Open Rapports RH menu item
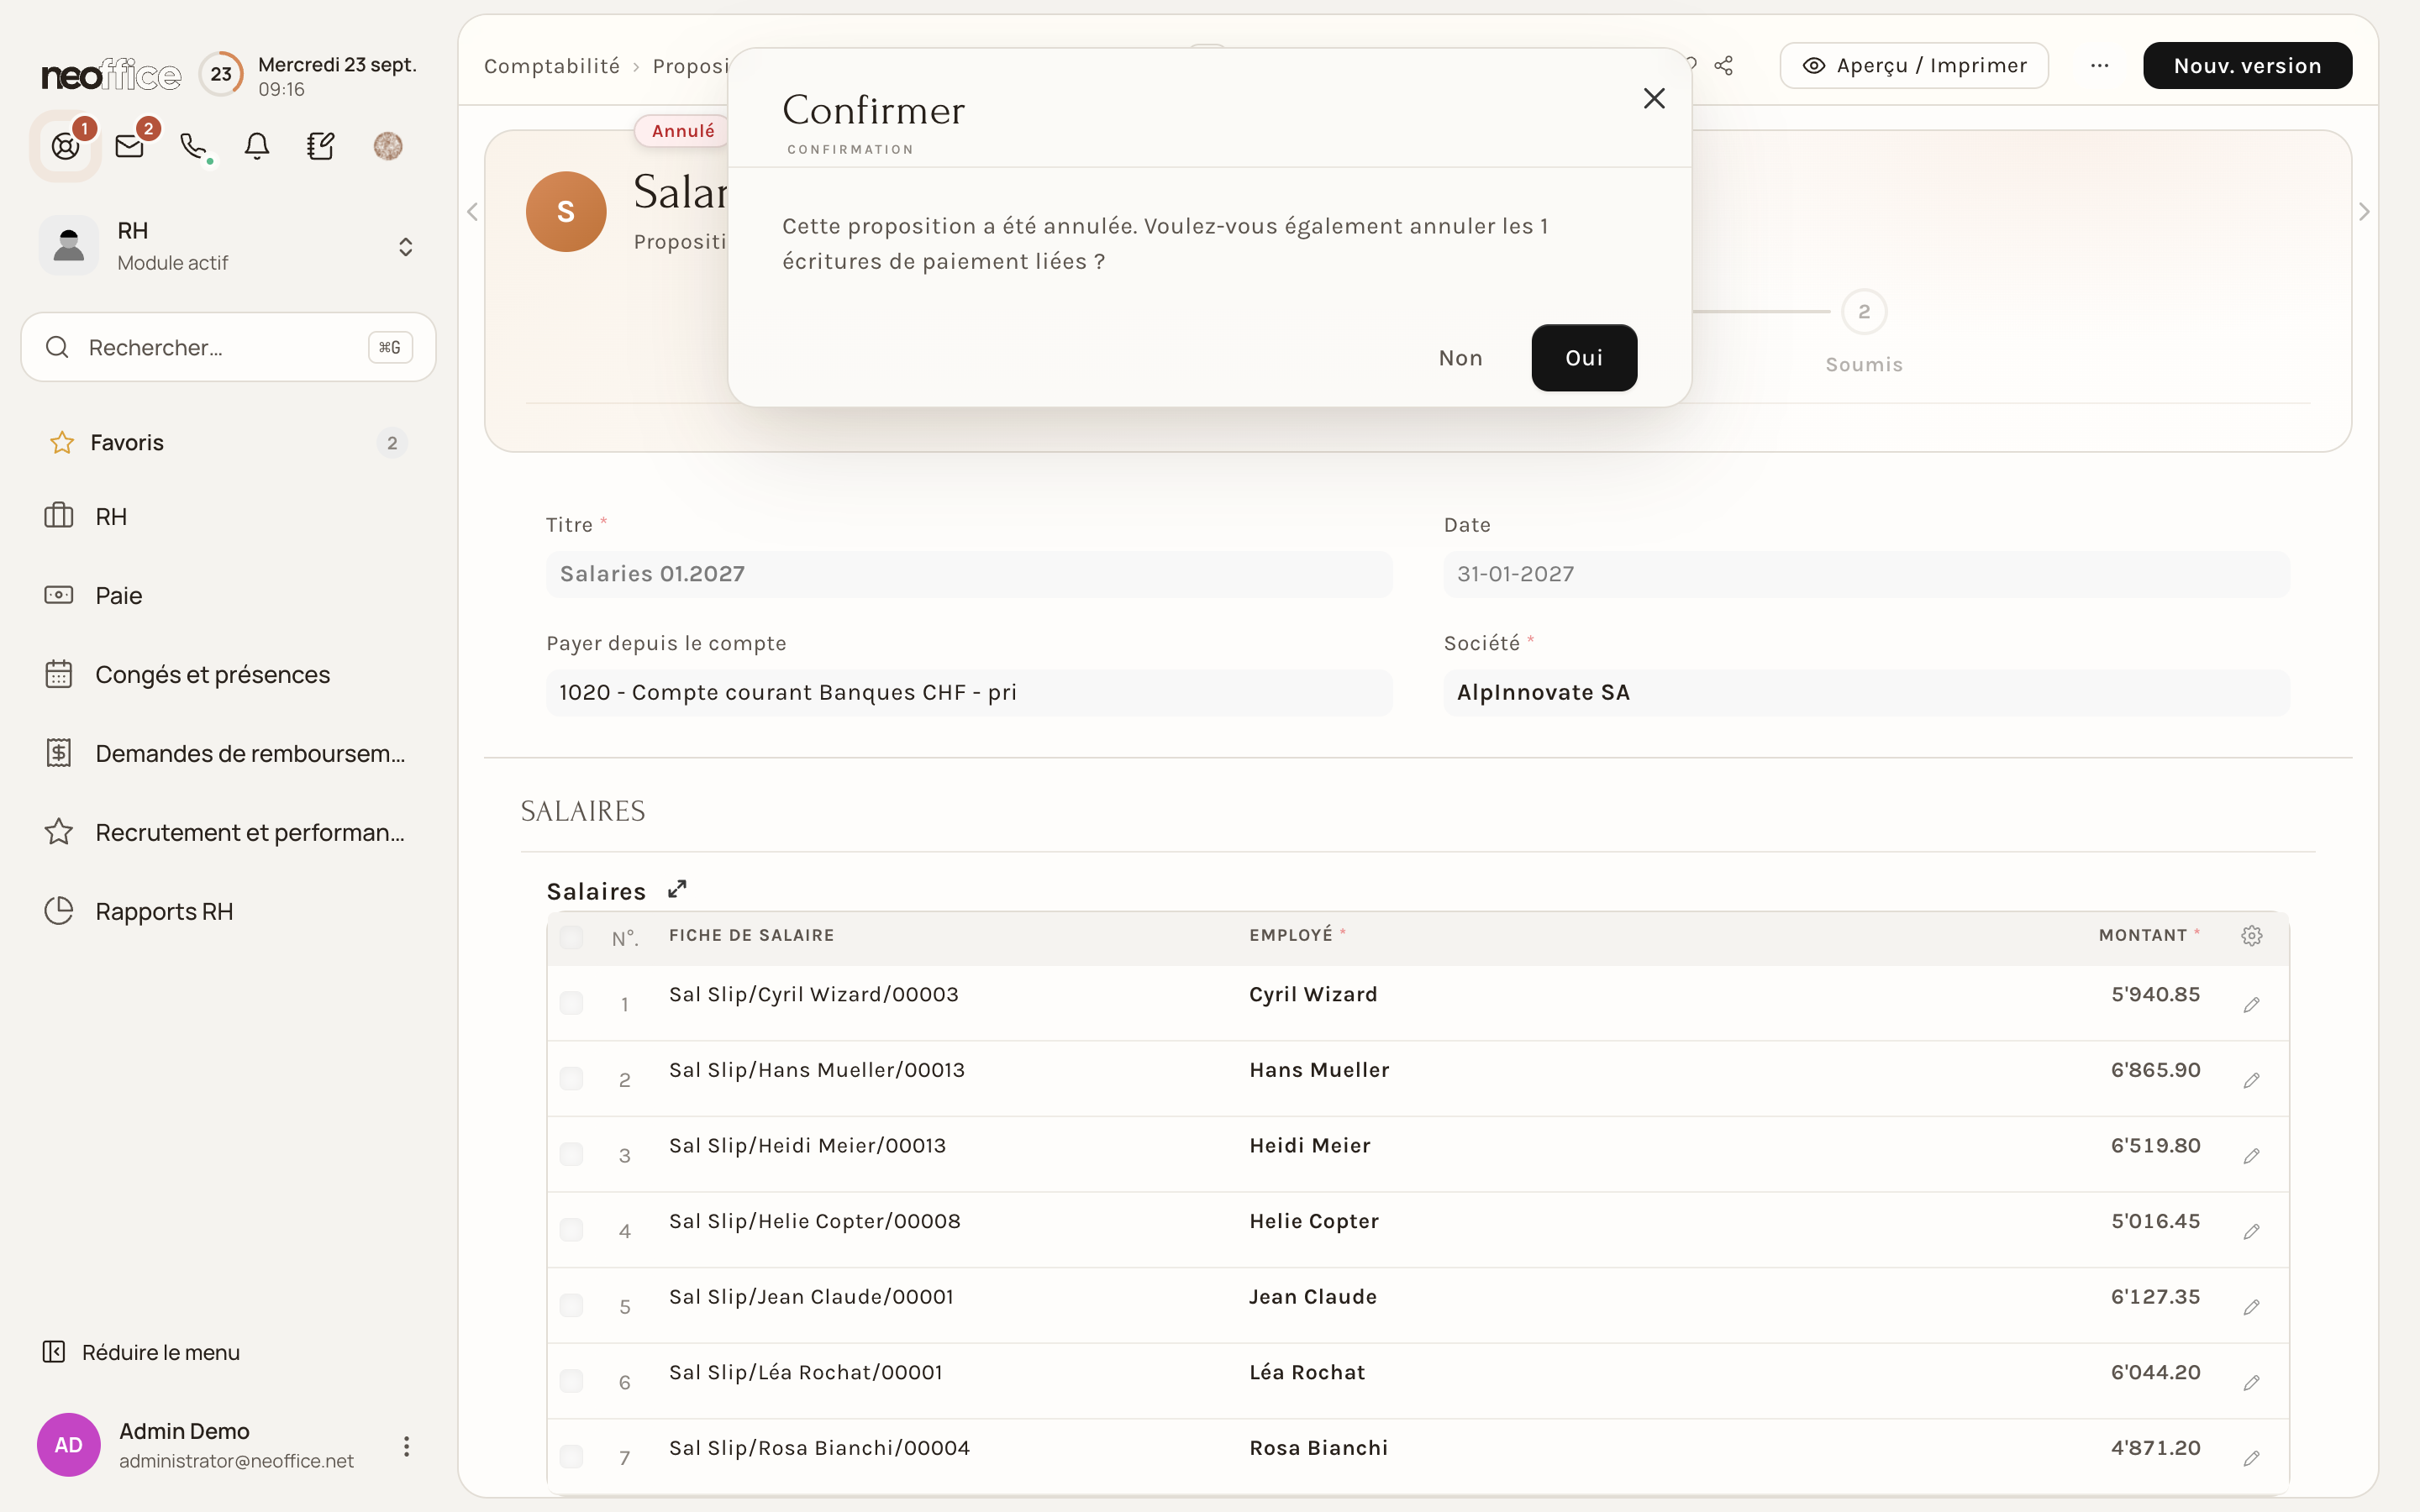The width and height of the screenshot is (2420, 1512). (x=228, y=911)
